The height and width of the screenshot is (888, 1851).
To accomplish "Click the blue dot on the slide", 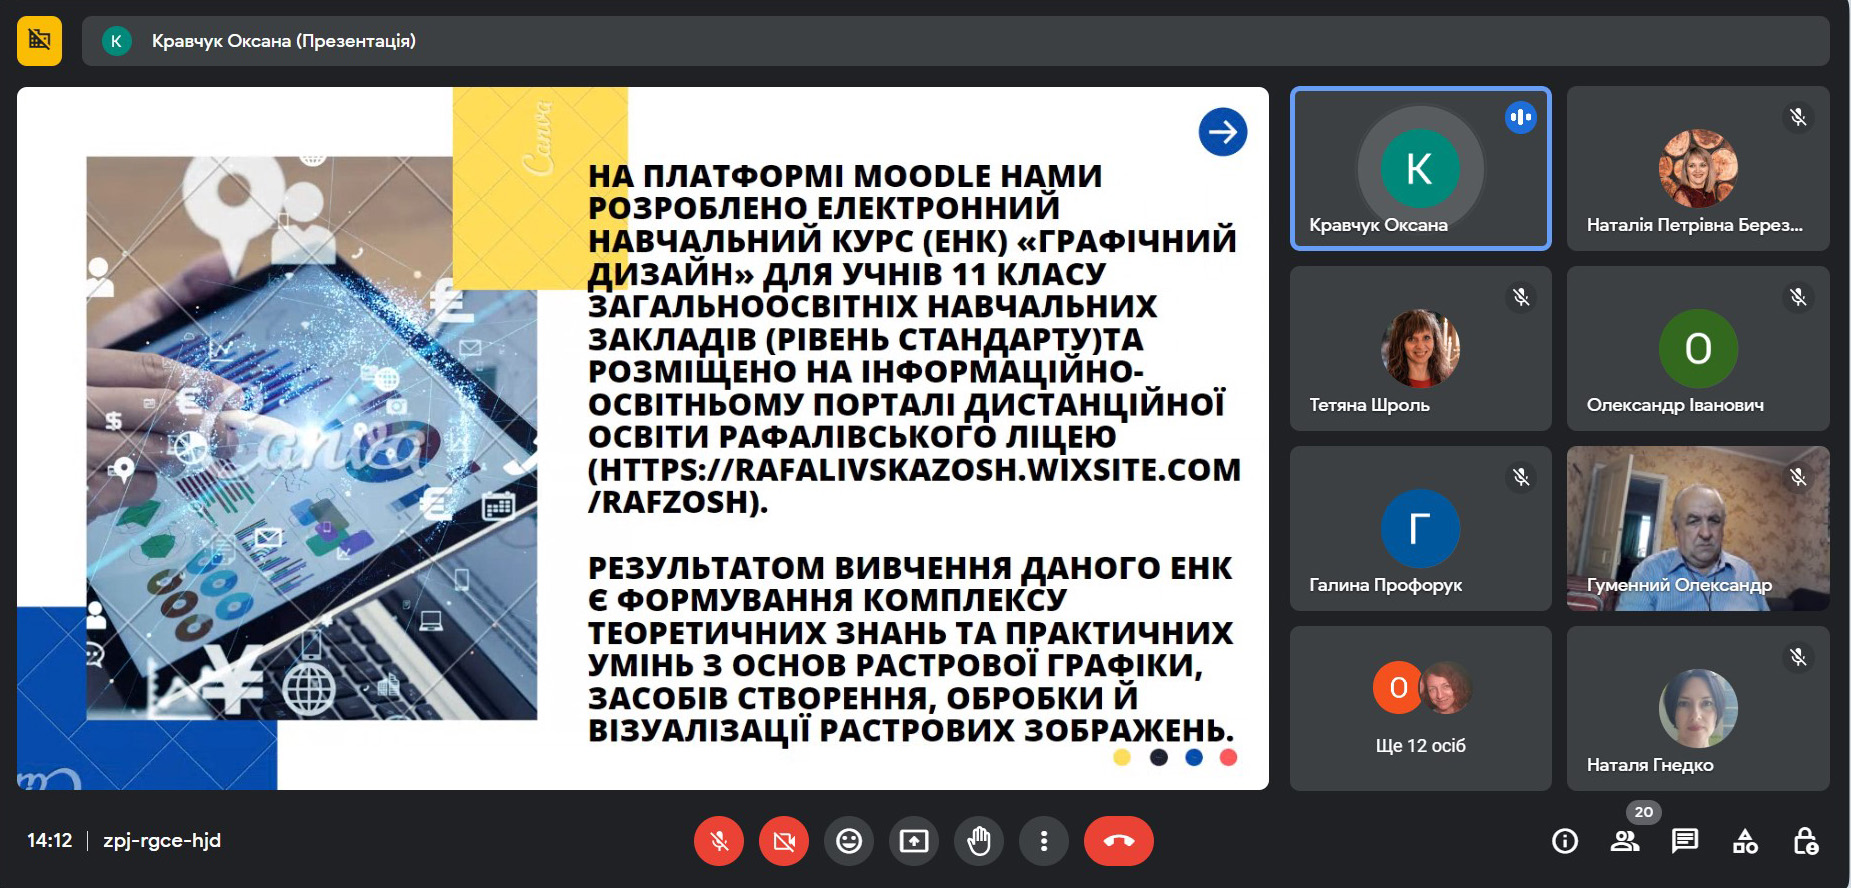I will click(x=1194, y=757).
